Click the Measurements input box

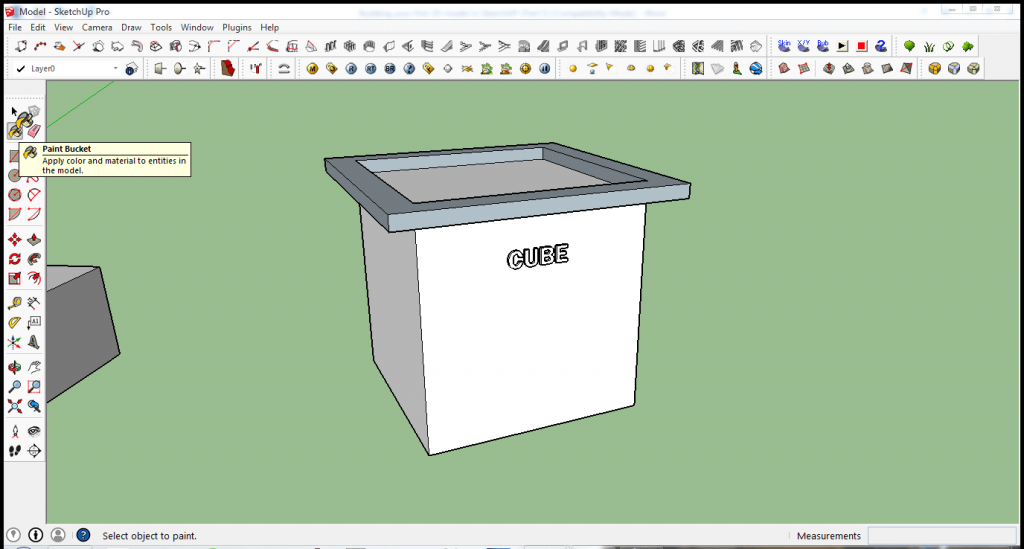coord(942,535)
